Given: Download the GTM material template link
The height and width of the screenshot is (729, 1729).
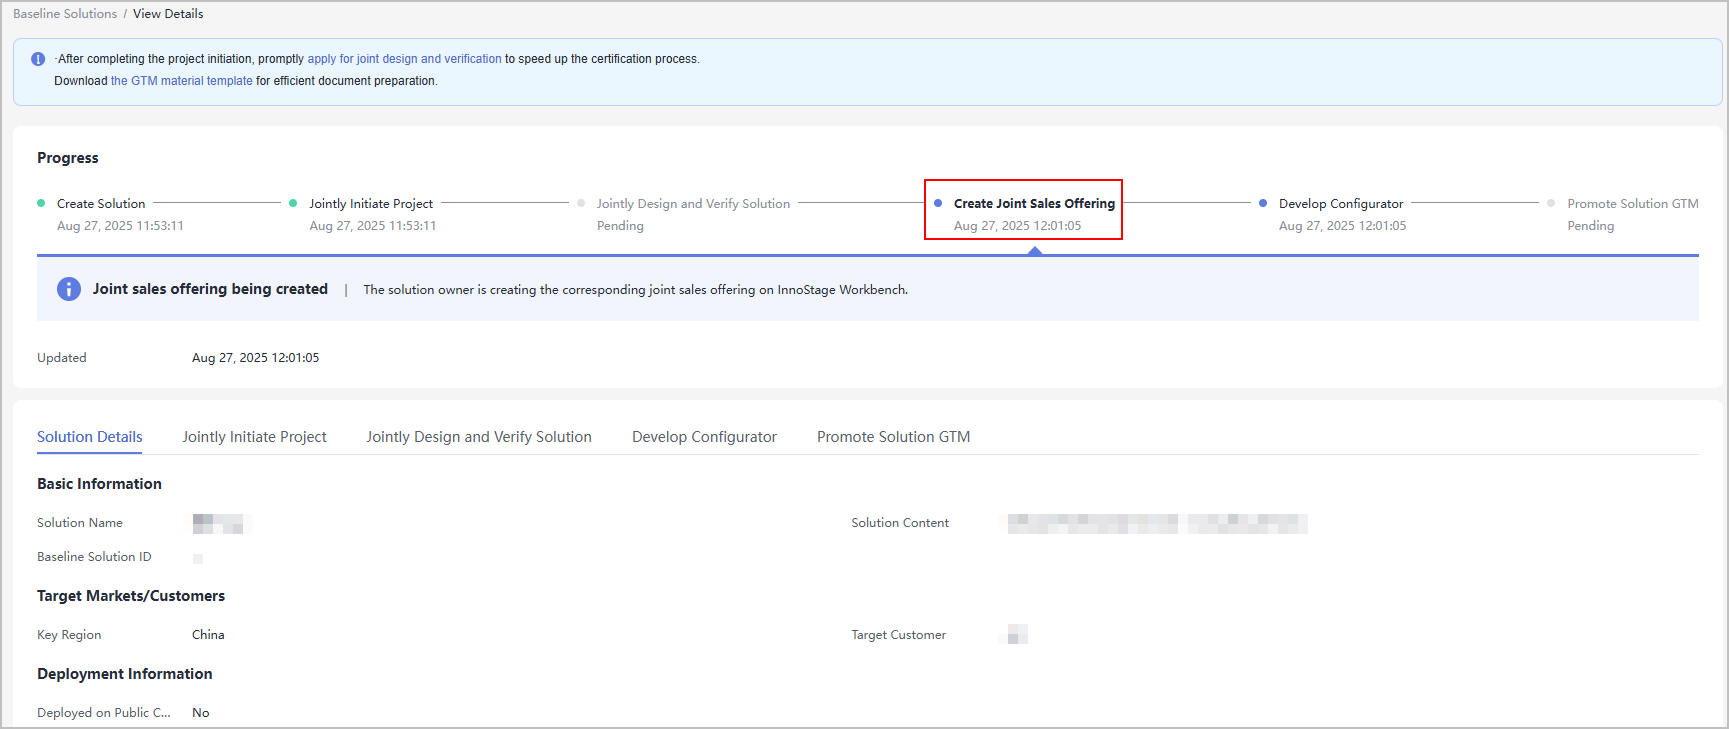Looking at the screenshot, I should pos(181,81).
